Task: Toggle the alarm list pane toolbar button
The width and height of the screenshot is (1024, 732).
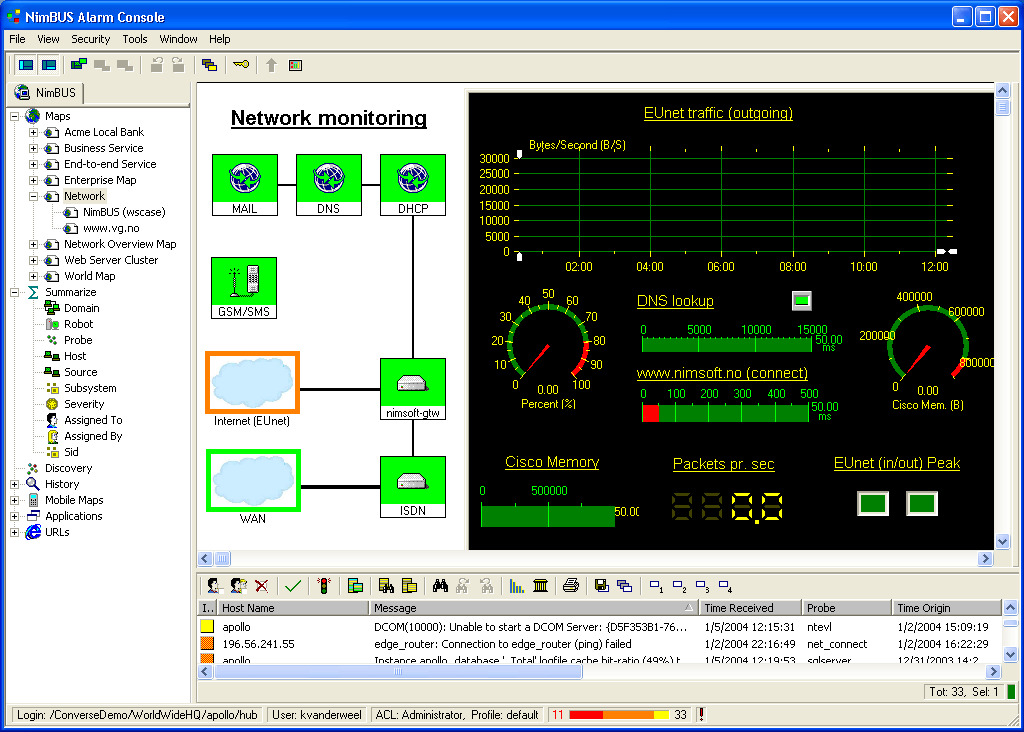Action: [49, 65]
